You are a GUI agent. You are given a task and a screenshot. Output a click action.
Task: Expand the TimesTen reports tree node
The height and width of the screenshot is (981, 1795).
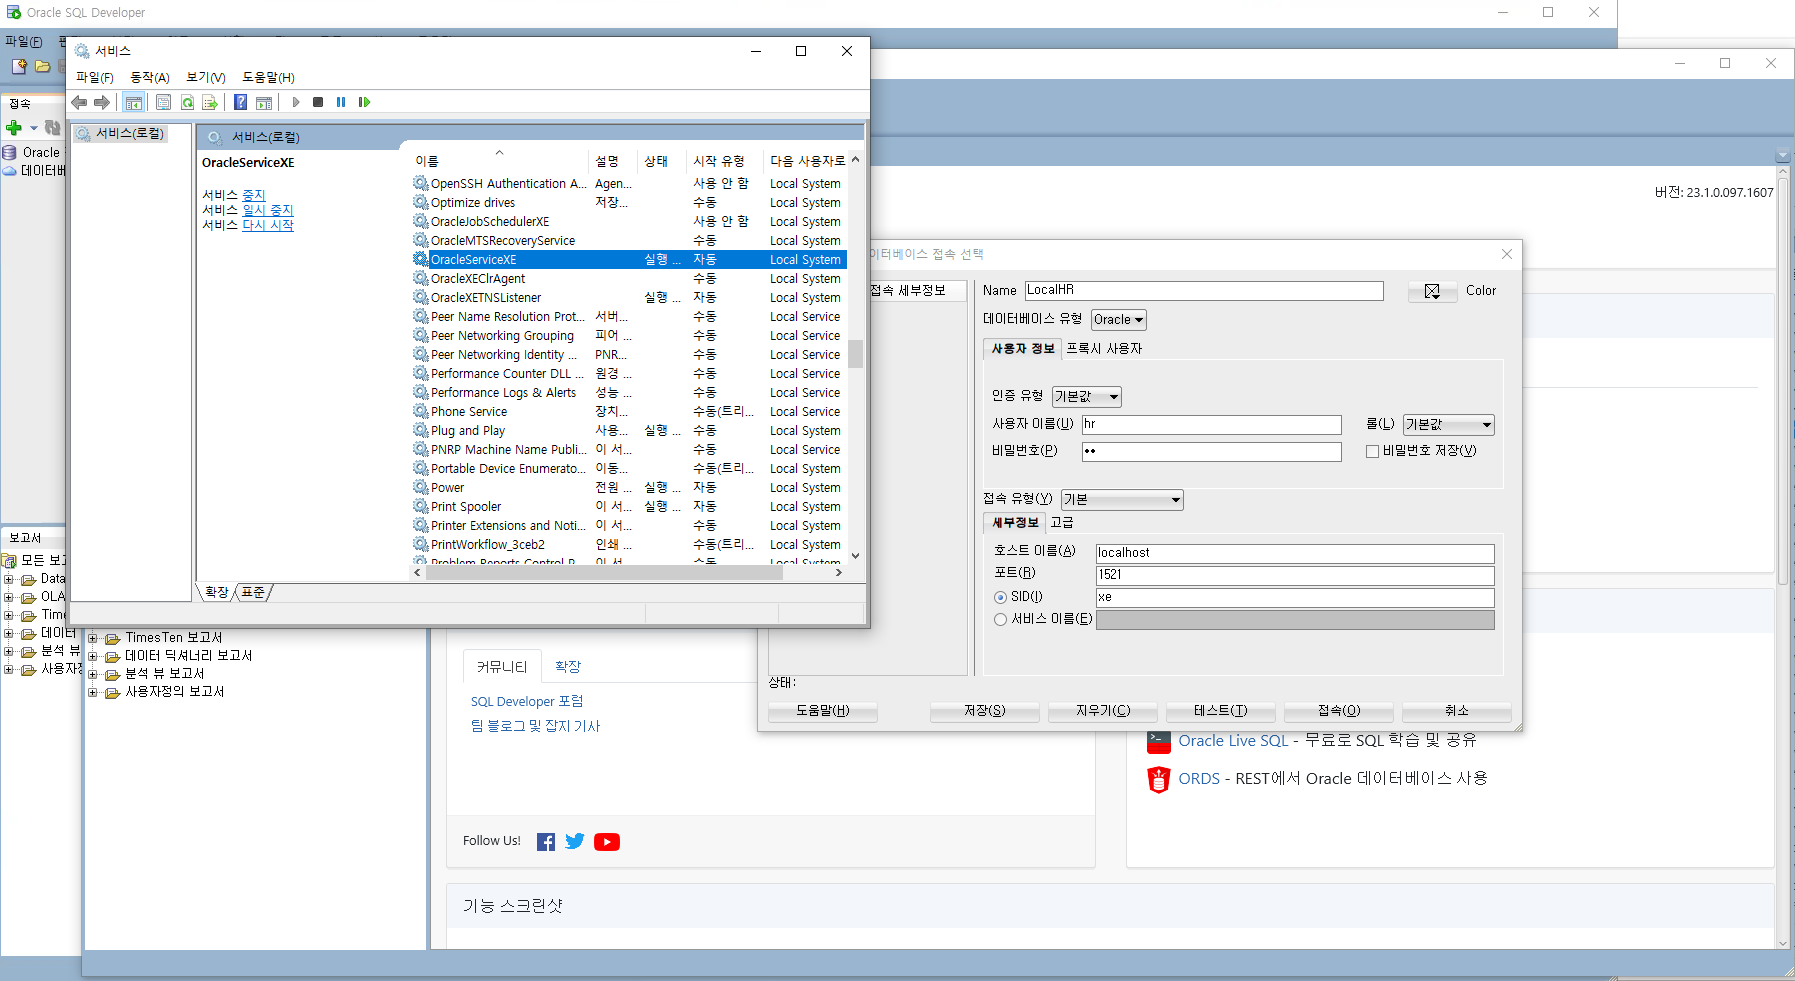(92, 638)
